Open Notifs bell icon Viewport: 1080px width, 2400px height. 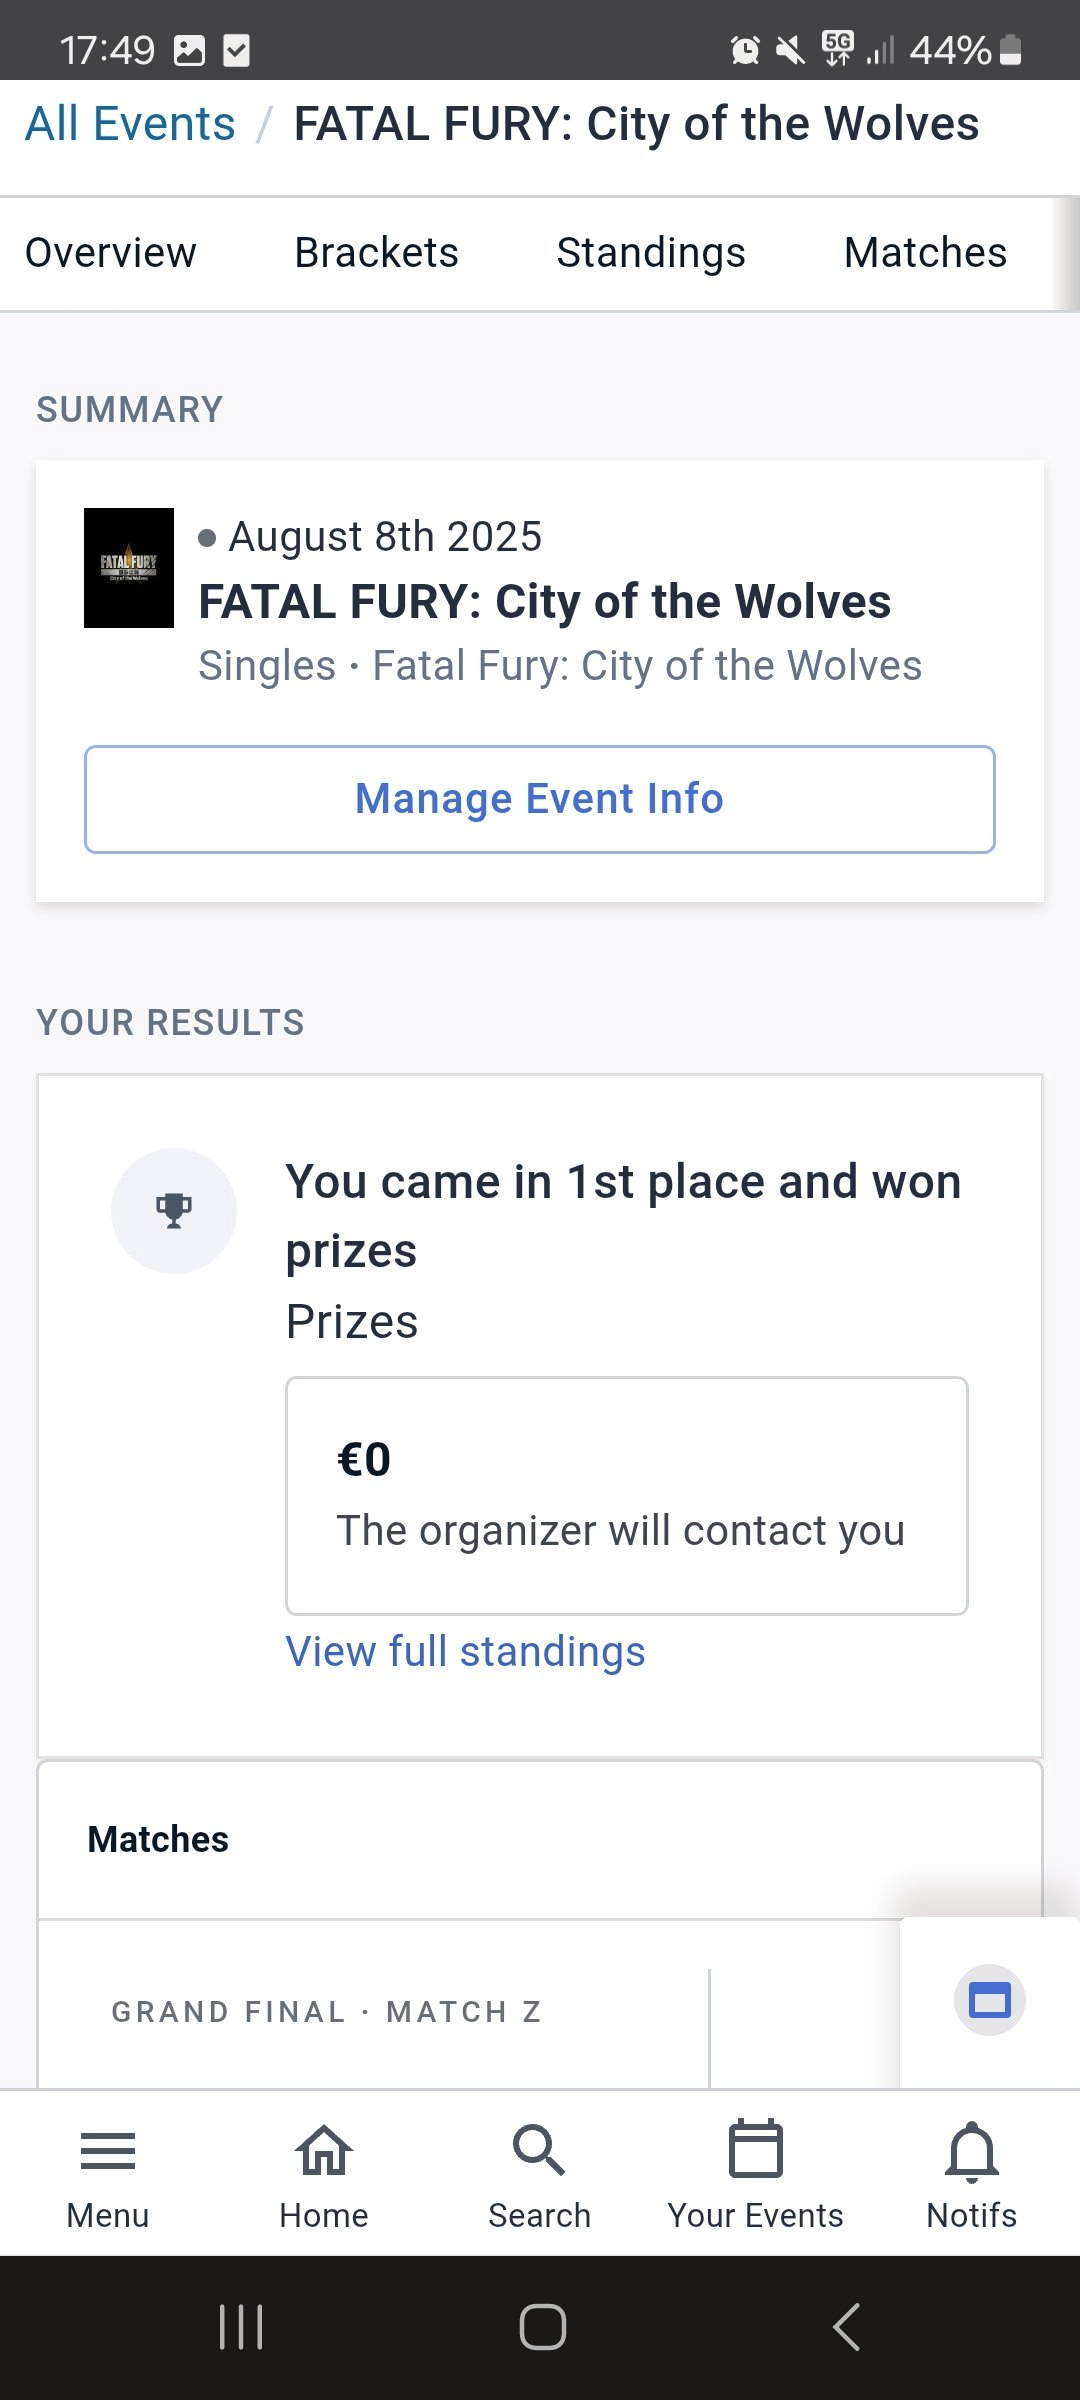[x=972, y=2151]
